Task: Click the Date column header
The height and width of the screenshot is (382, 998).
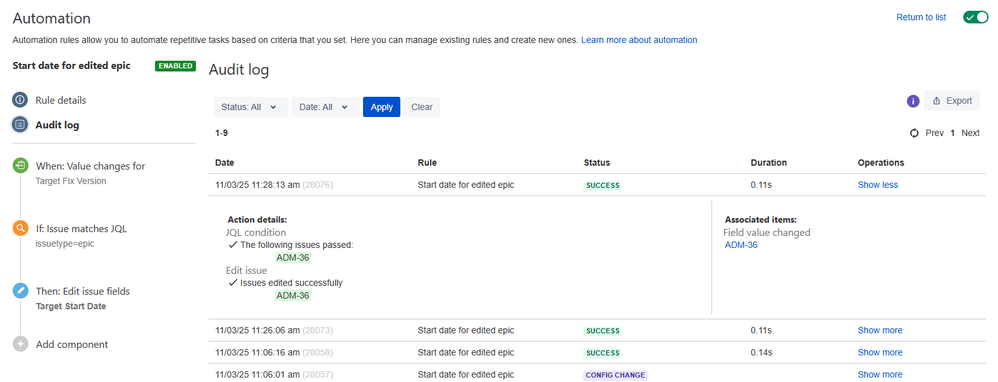Action: click(x=225, y=163)
